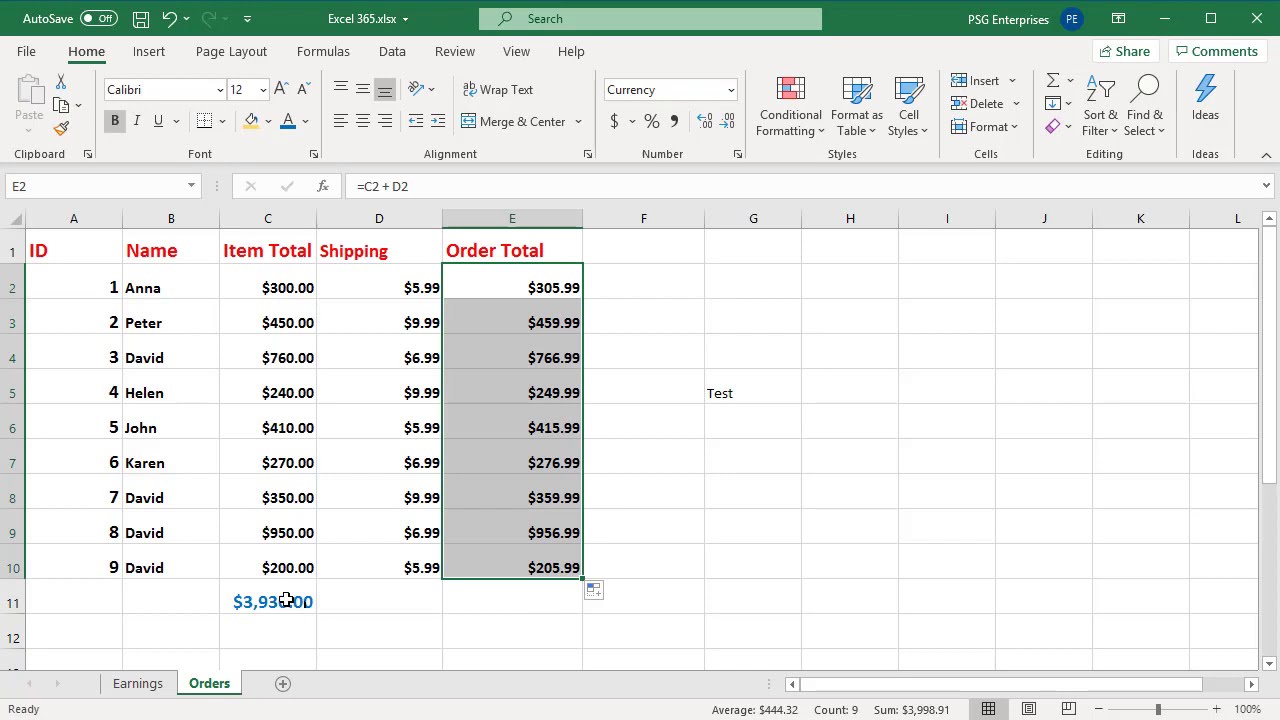Image resolution: width=1280 pixels, height=720 pixels.
Task: Click the Font Color red A
Action: pos(288,121)
